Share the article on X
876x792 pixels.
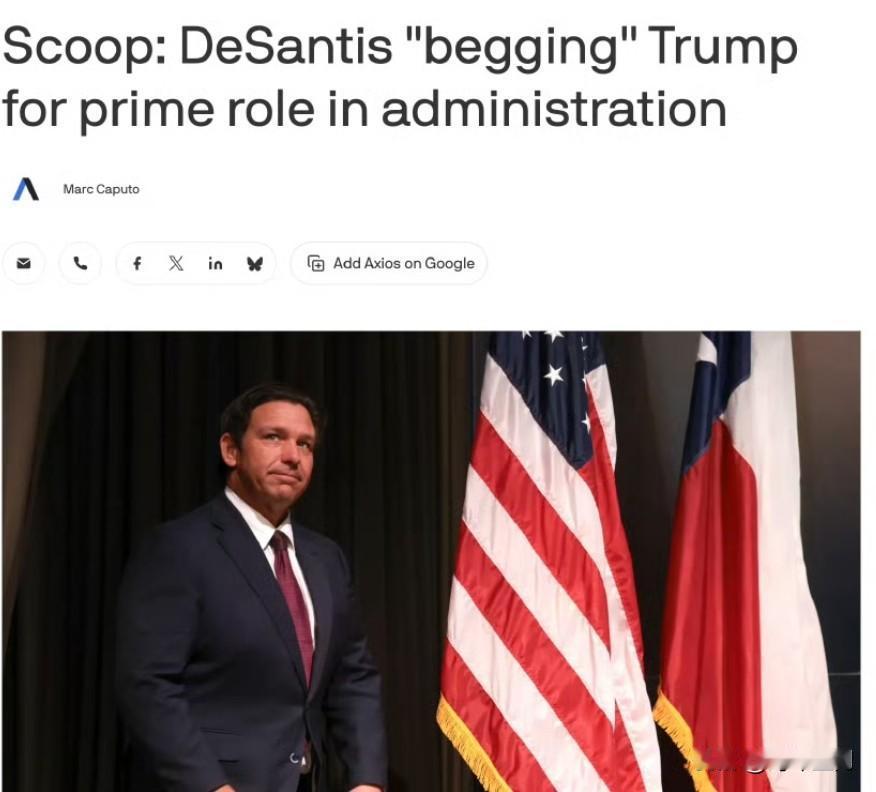tap(176, 263)
